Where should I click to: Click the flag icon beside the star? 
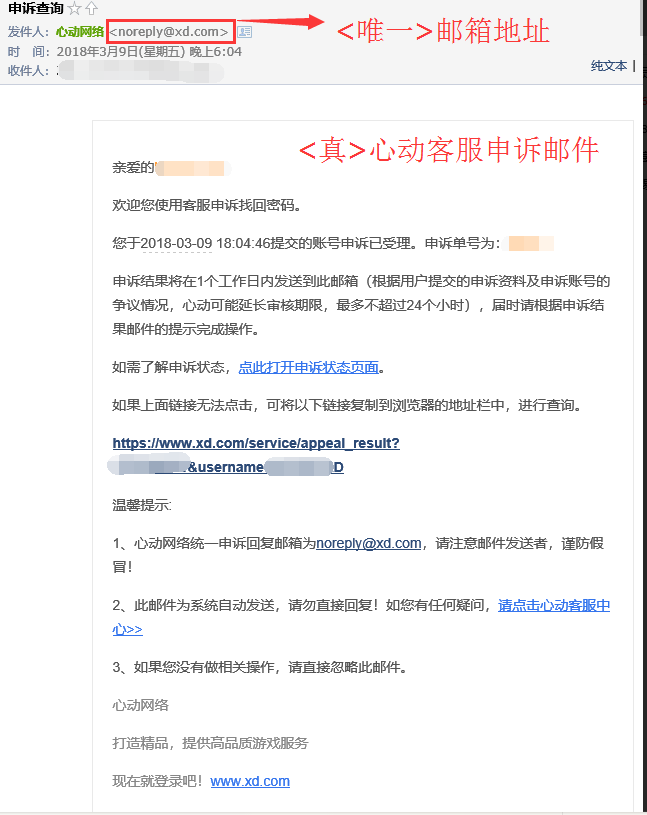(91, 9)
